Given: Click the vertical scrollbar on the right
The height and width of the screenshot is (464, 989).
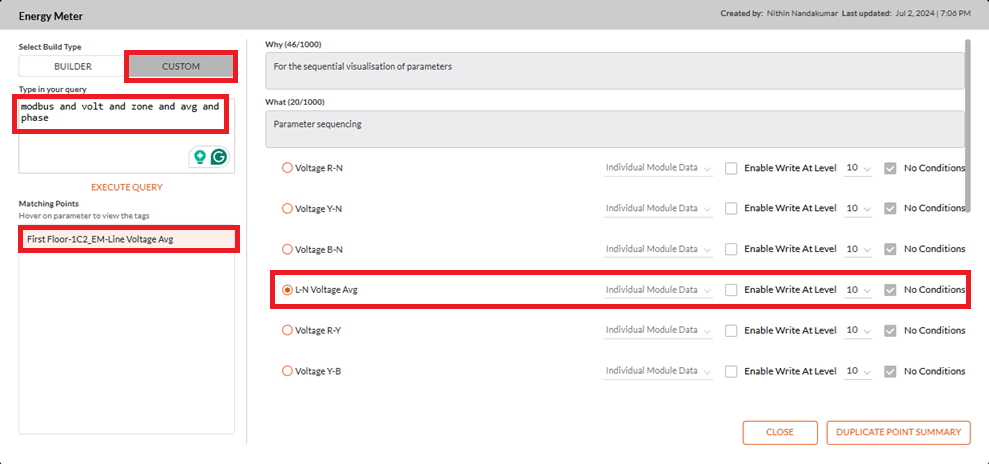Looking at the screenshot, I should point(968,126).
